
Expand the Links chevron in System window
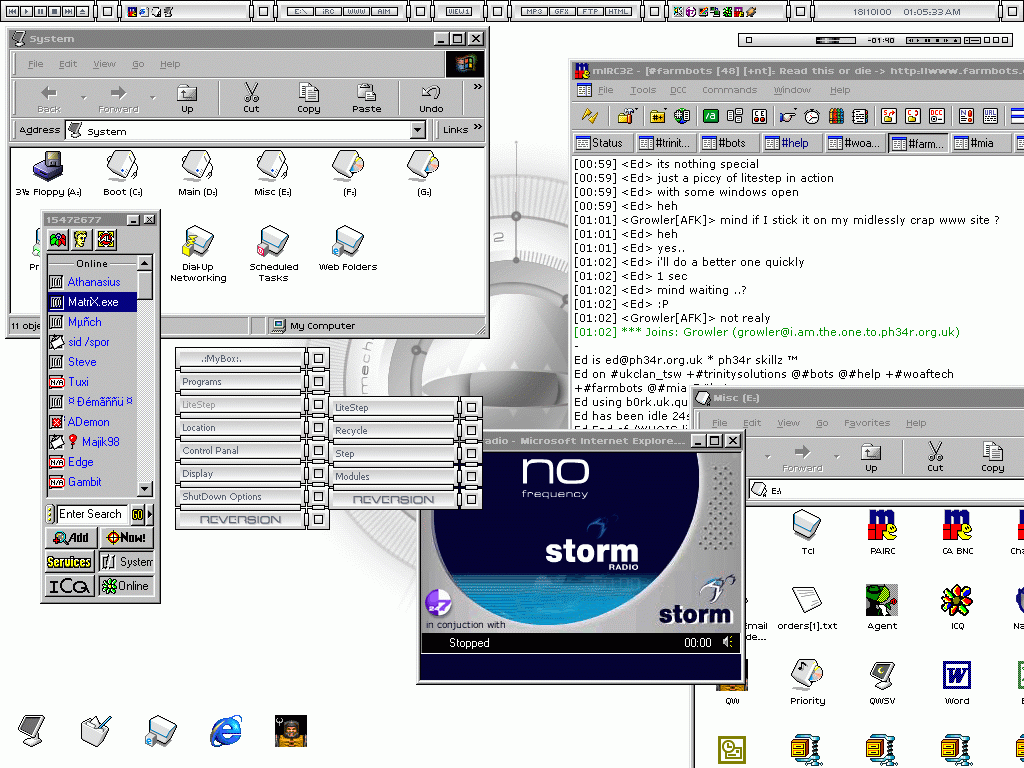point(477,126)
